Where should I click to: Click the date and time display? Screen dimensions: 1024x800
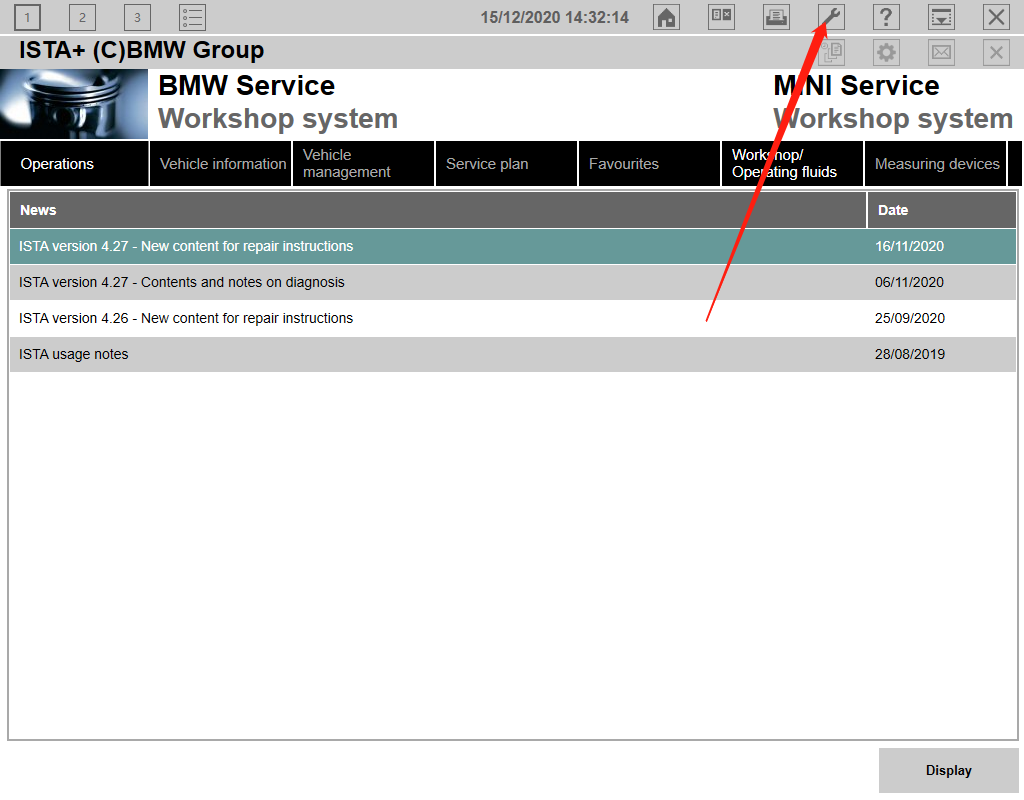click(x=554, y=18)
